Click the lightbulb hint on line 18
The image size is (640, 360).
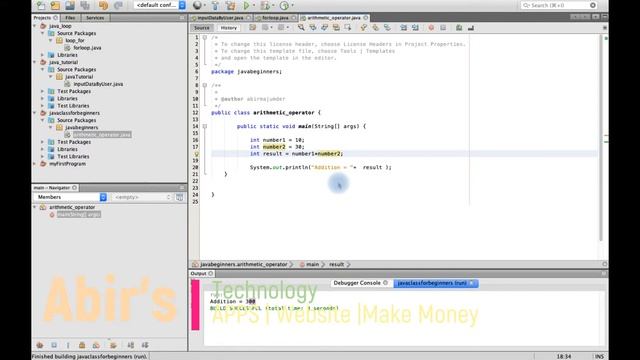coord(196,154)
